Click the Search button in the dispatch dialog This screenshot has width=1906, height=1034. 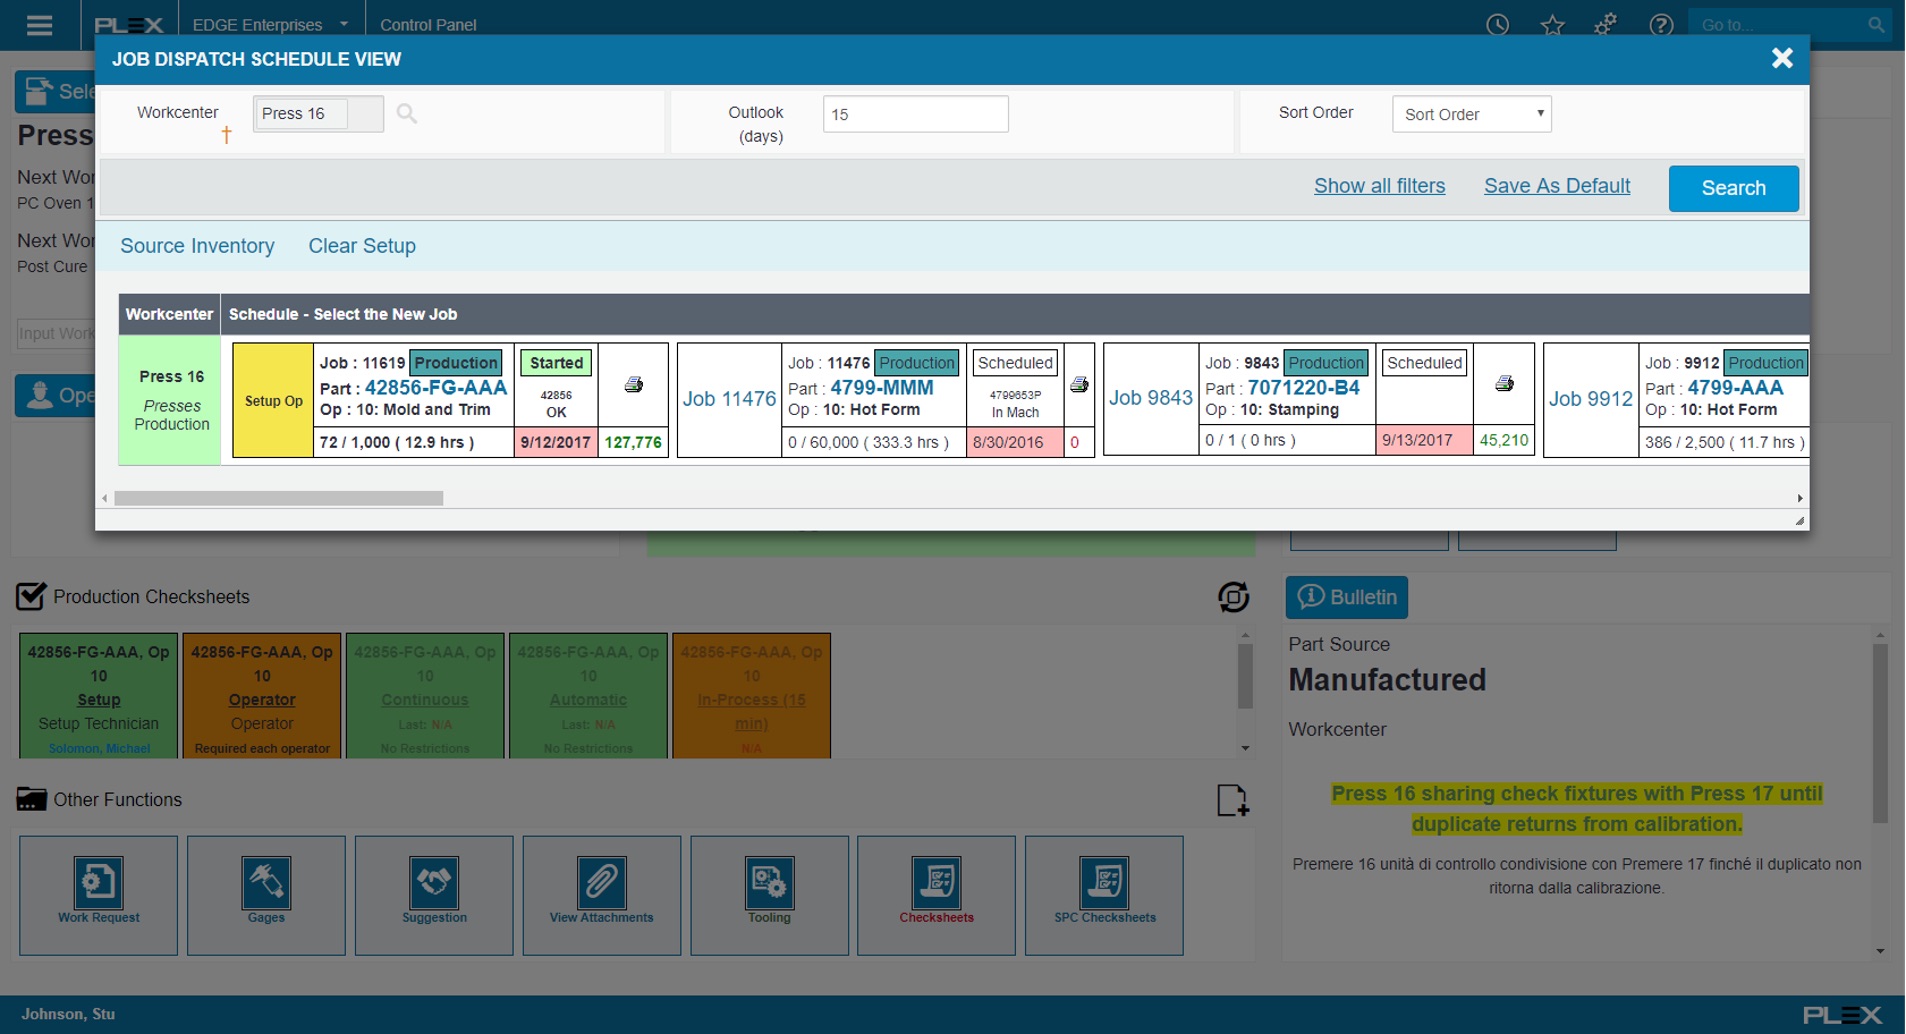pyautogui.click(x=1733, y=188)
